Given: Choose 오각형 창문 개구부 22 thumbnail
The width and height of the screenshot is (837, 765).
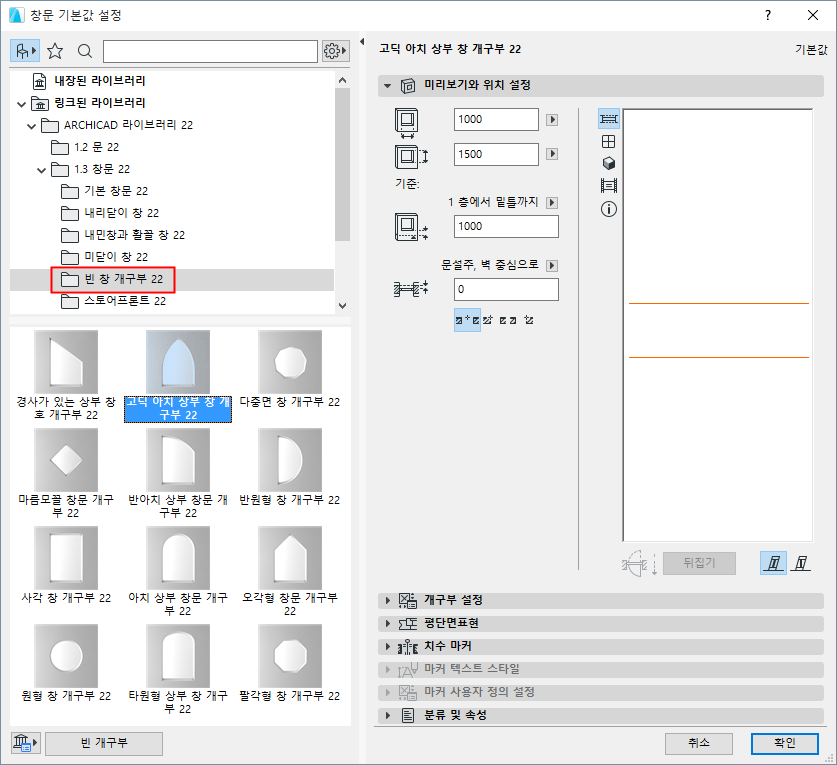Looking at the screenshot, I should [x=290, y=558].
